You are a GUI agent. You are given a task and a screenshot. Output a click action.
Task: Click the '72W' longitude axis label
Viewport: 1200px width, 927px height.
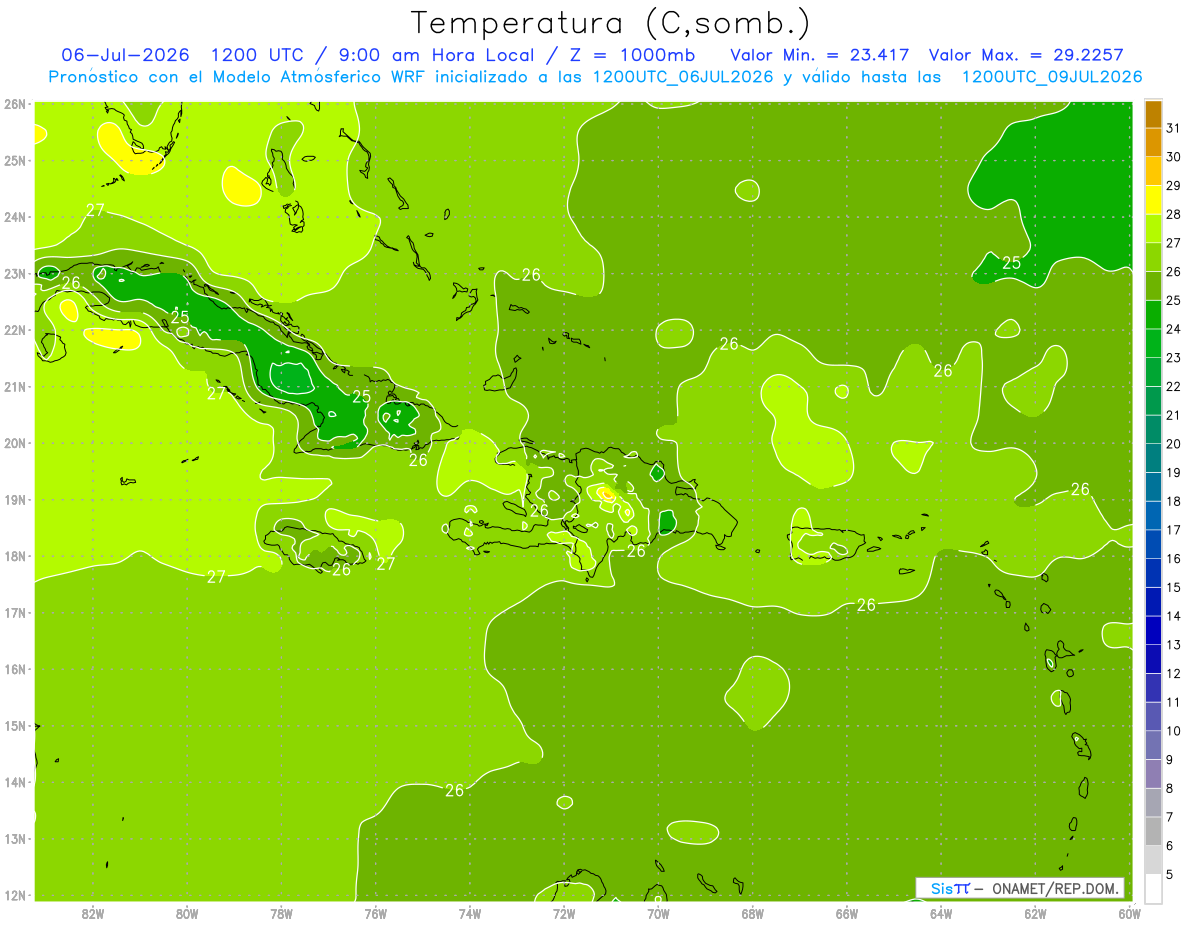coord(564,913)
